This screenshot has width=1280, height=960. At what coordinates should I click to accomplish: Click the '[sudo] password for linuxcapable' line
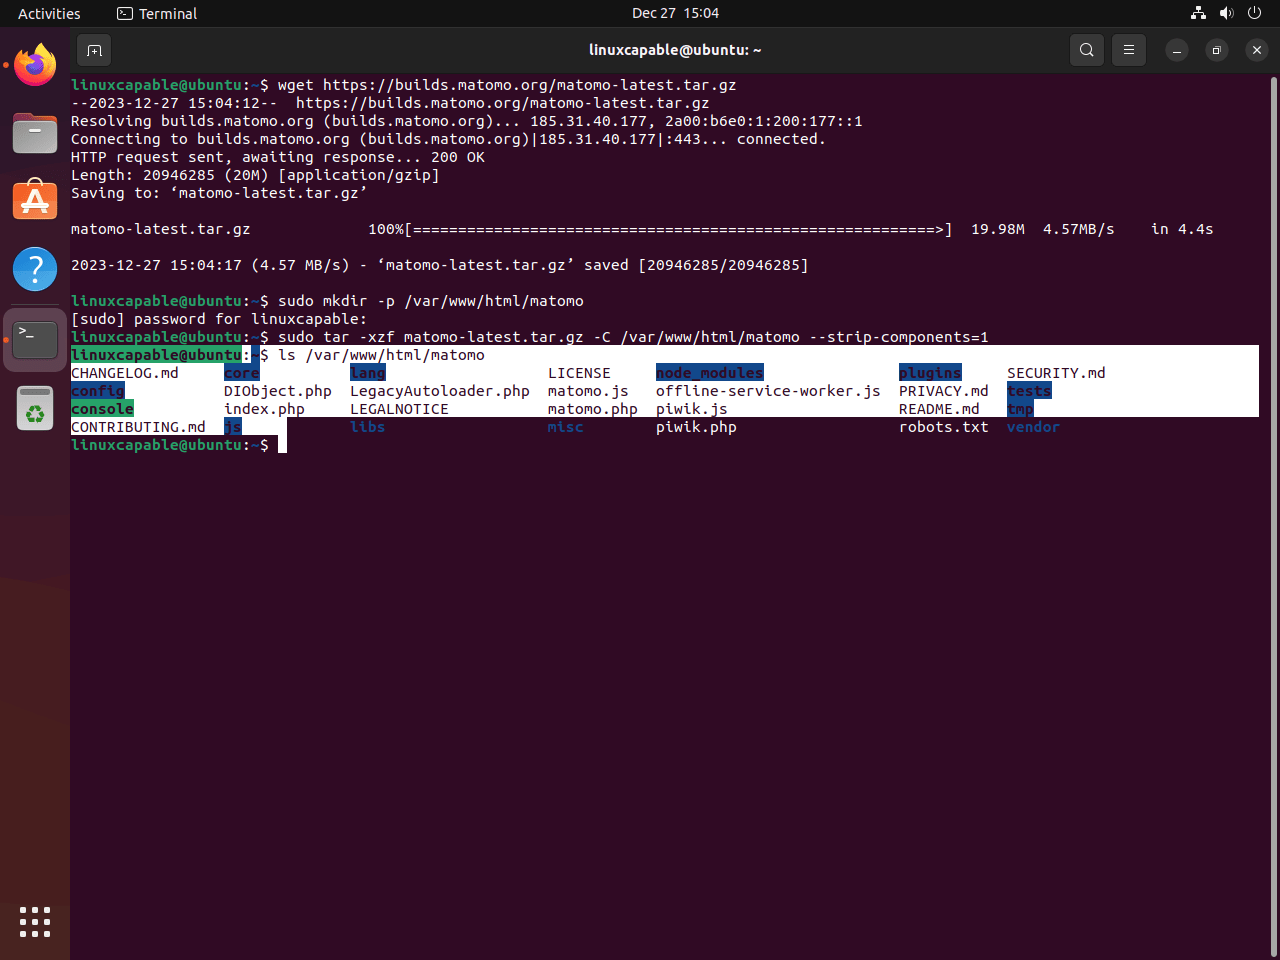219,319
